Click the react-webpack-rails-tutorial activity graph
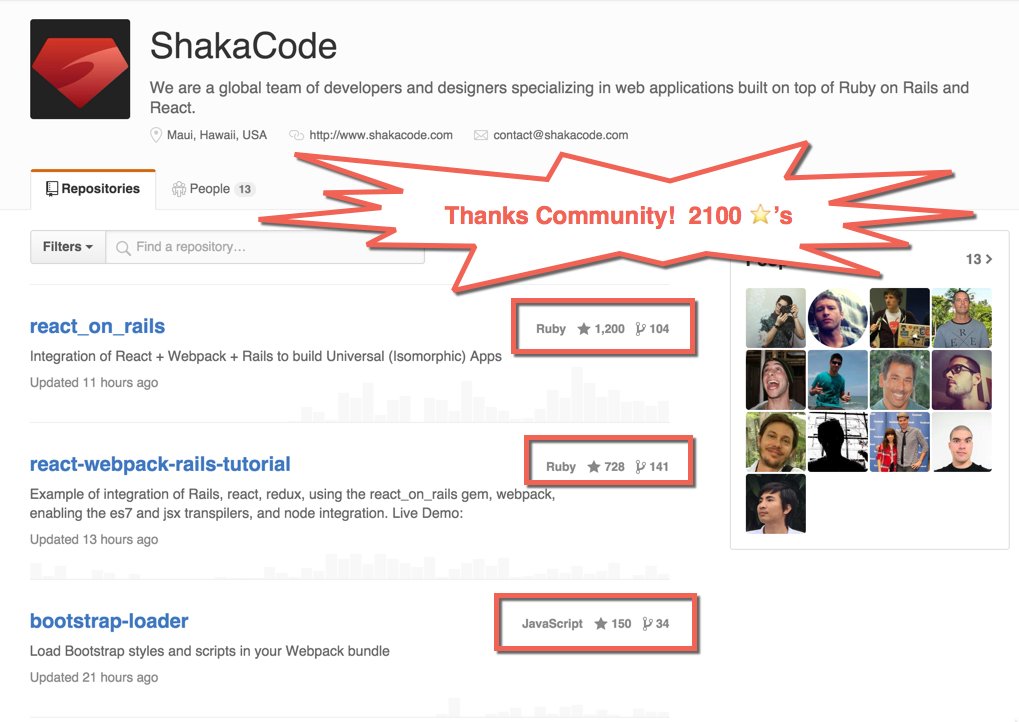1019x722 pixels. 350,566
